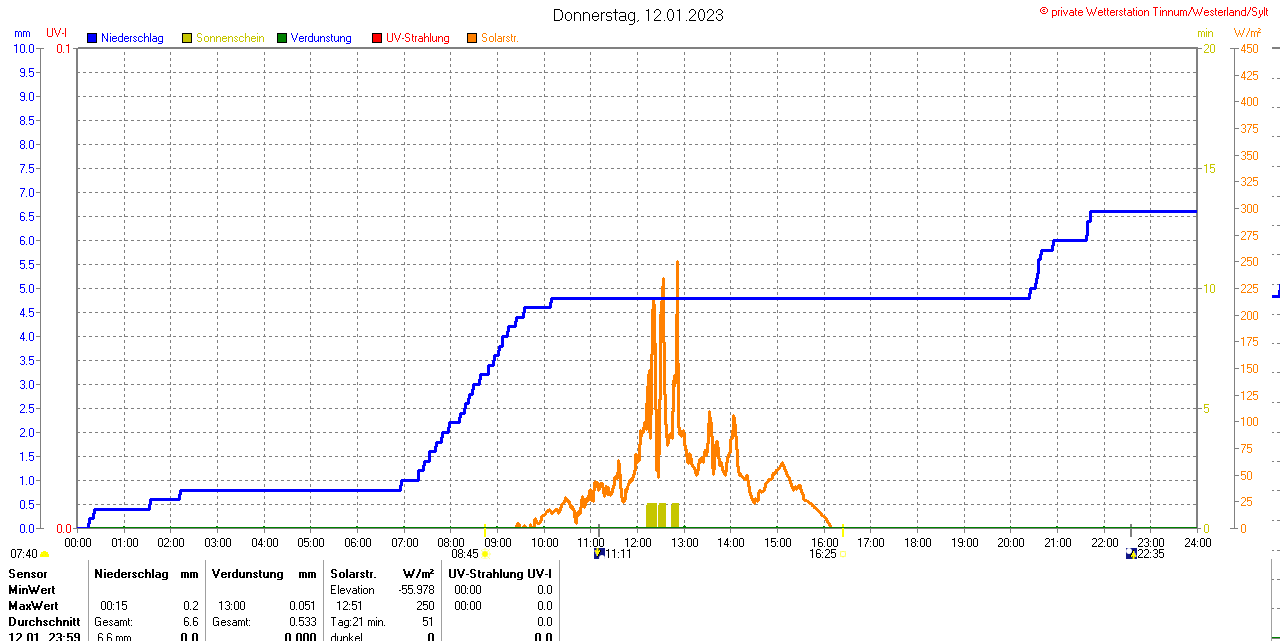This screenshot has width=1280, height=641.
Task: Click the Solarstr. column header in table
Action: 352,574
